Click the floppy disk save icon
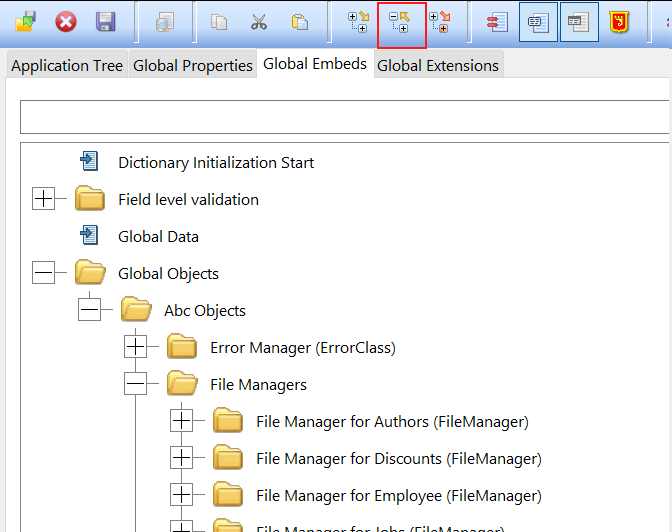The width and height of the screenshot is (672, 532). tap(105, 22)
